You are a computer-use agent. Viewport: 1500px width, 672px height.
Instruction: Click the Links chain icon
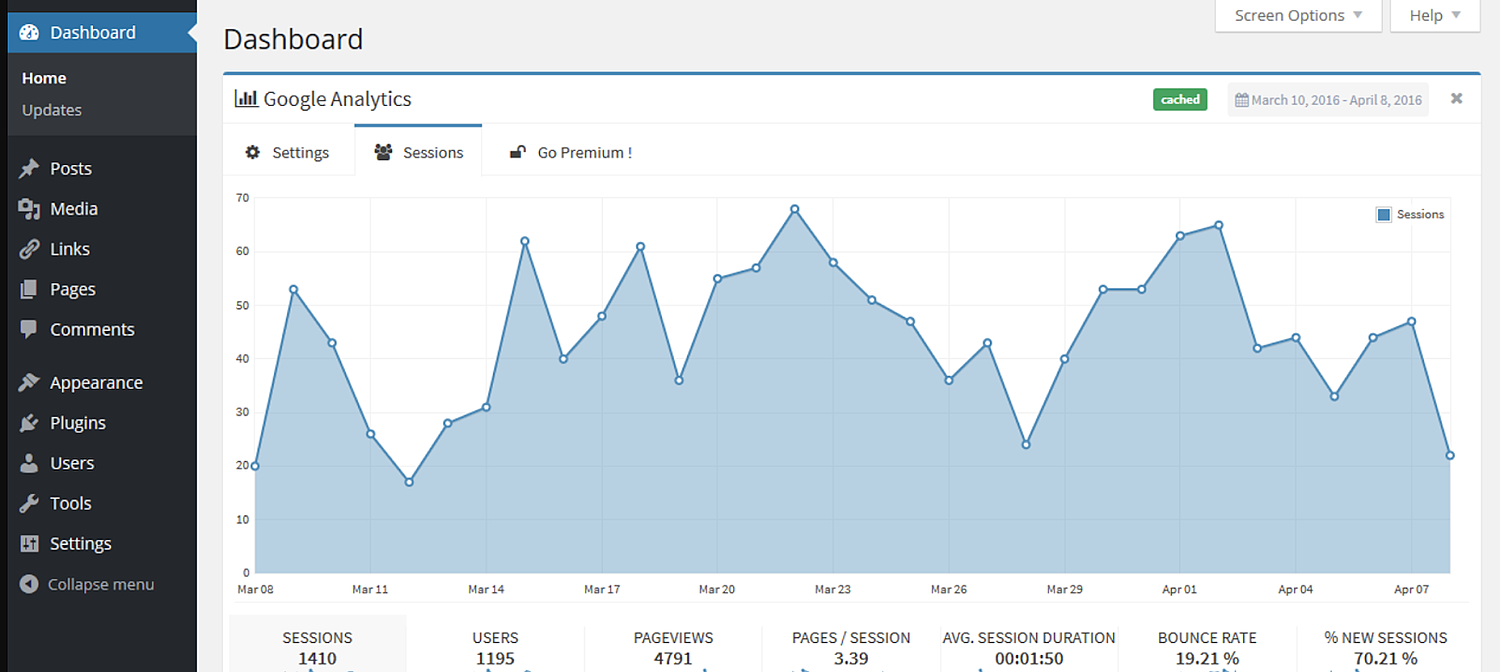pyautogui.click(x=29, y=249)
